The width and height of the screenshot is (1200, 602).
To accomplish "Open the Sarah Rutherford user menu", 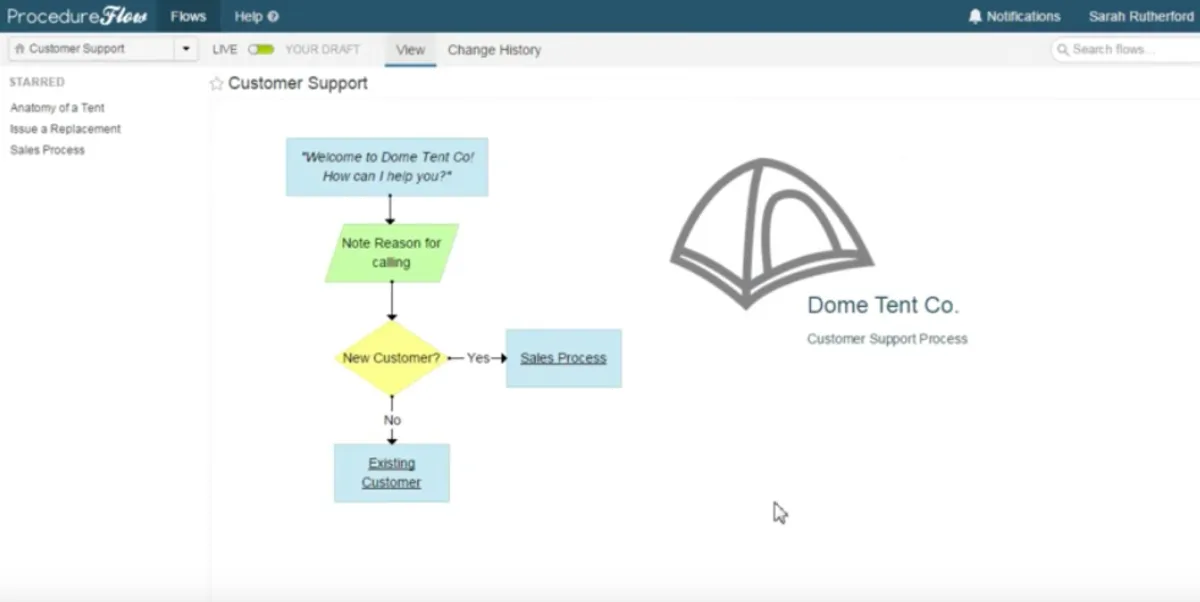I will click(1141, 16).
